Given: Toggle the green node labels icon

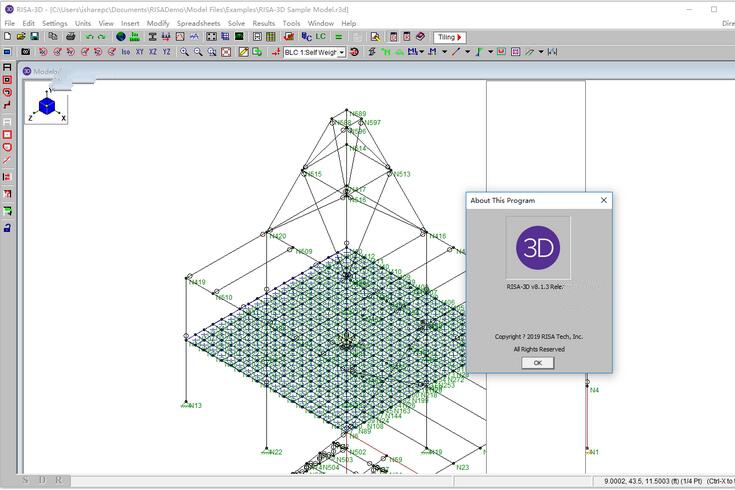Looking at the screenshot, I should 385,52.
